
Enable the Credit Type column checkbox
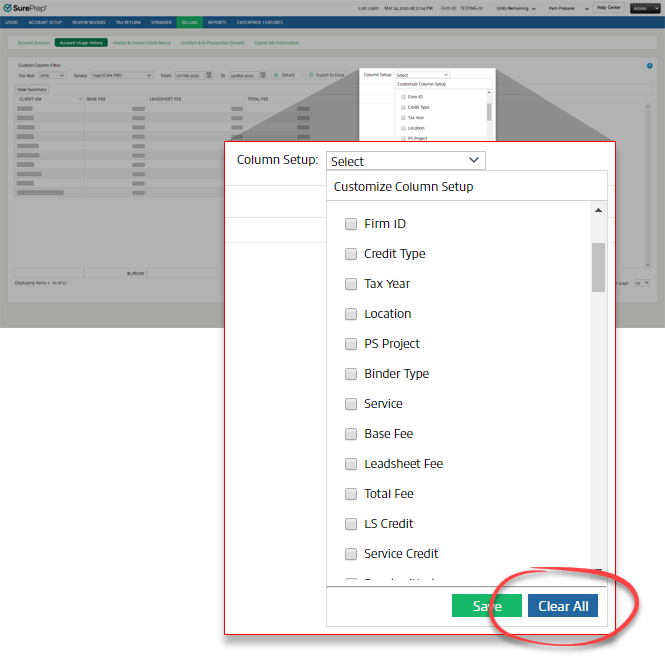tap(351, 254)
